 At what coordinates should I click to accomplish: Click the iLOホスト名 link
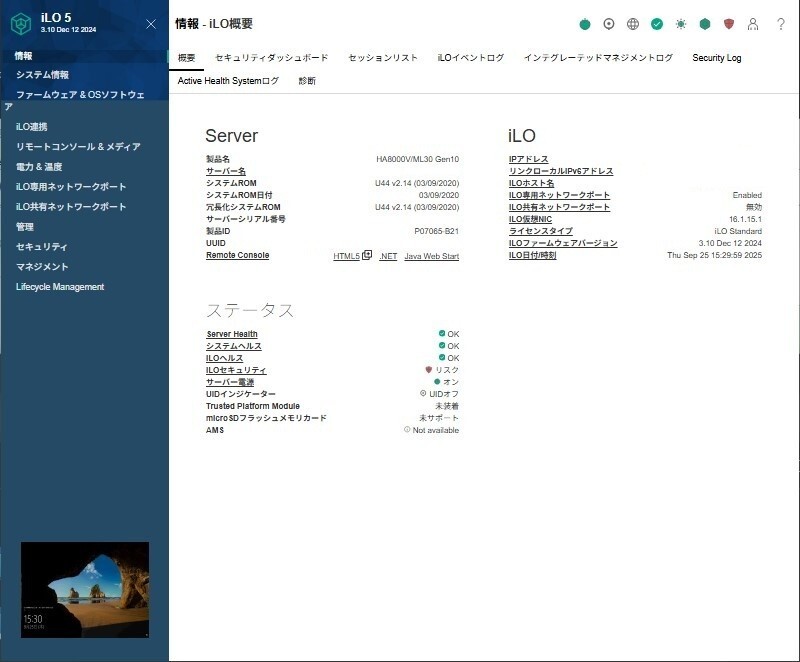[531, 183]
